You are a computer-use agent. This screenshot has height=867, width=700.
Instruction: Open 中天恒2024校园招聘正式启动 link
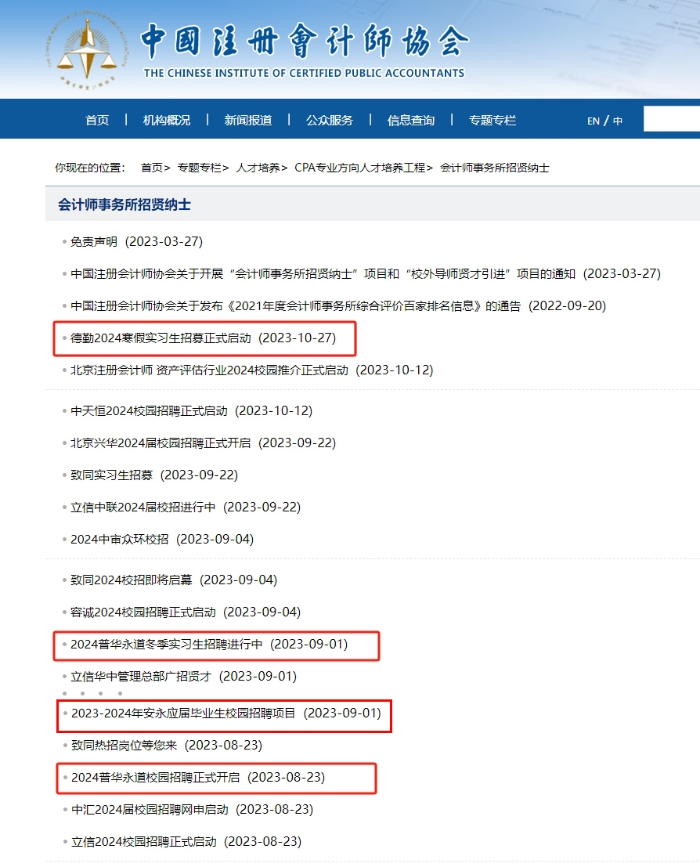(x=149, y=411)
